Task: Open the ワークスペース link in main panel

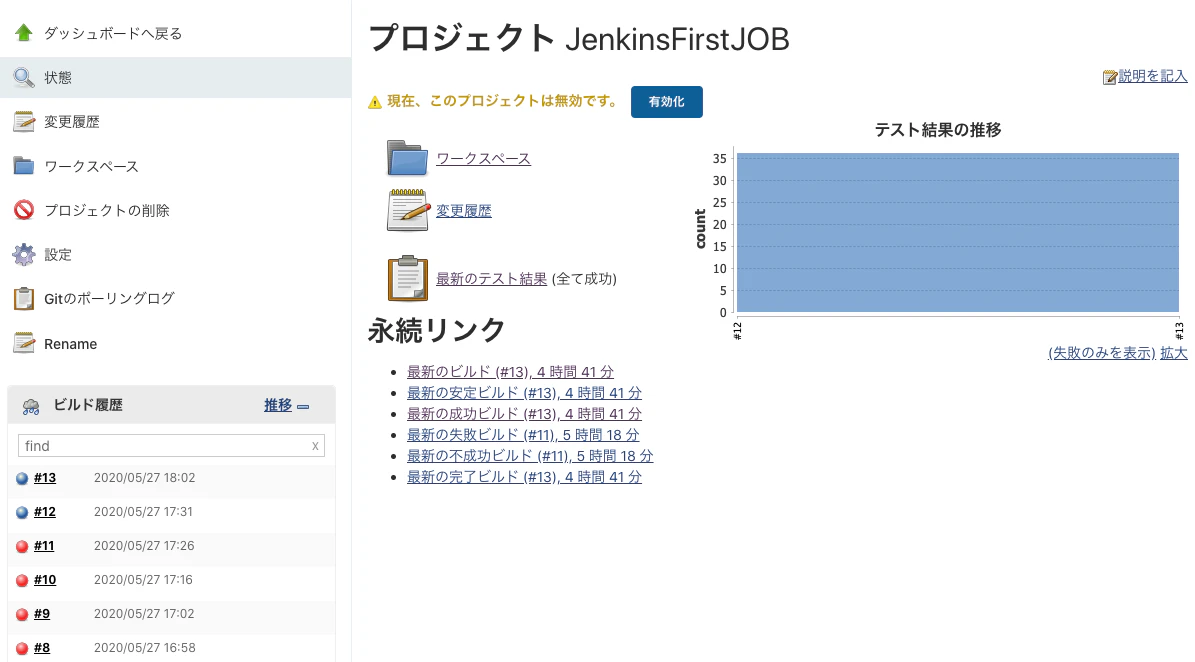Action: click(x=483, y=158)
